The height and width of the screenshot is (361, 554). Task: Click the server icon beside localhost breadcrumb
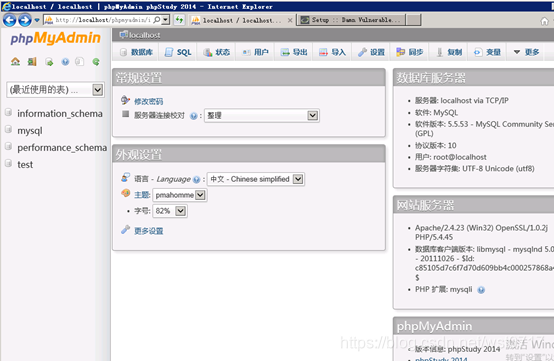[123, 35]
